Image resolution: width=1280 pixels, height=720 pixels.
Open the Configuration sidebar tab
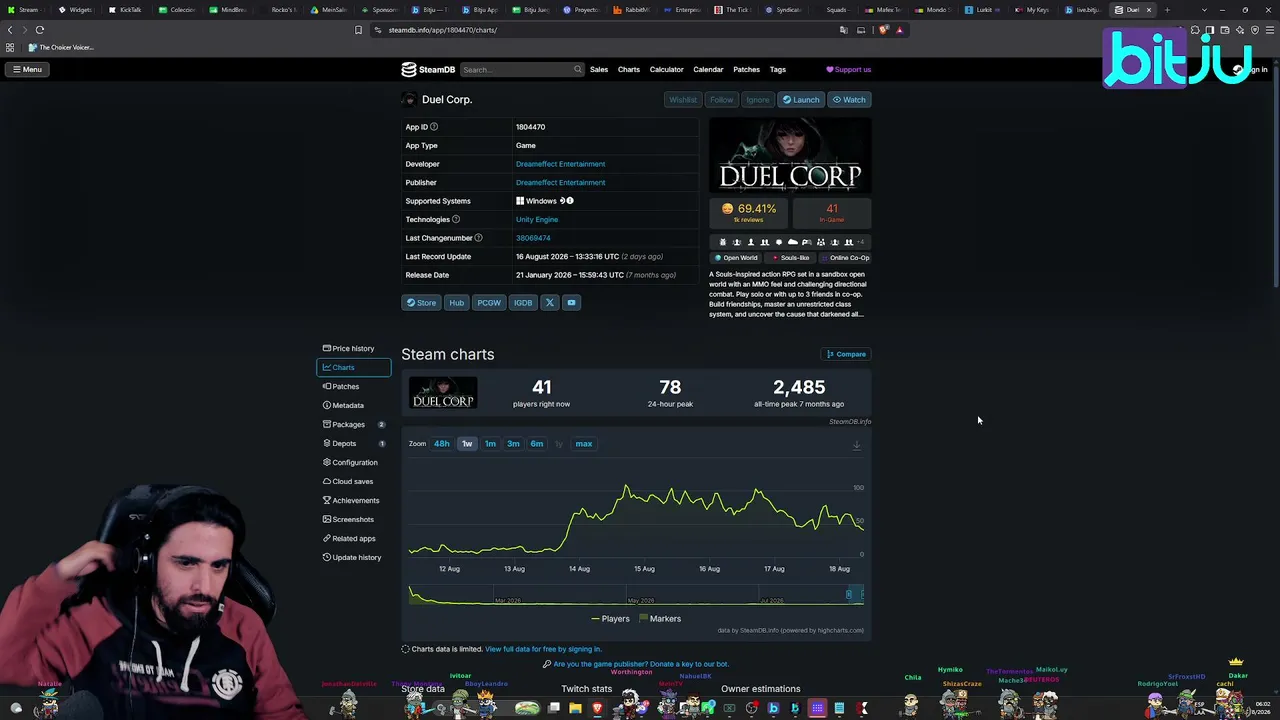pos(353,462)
